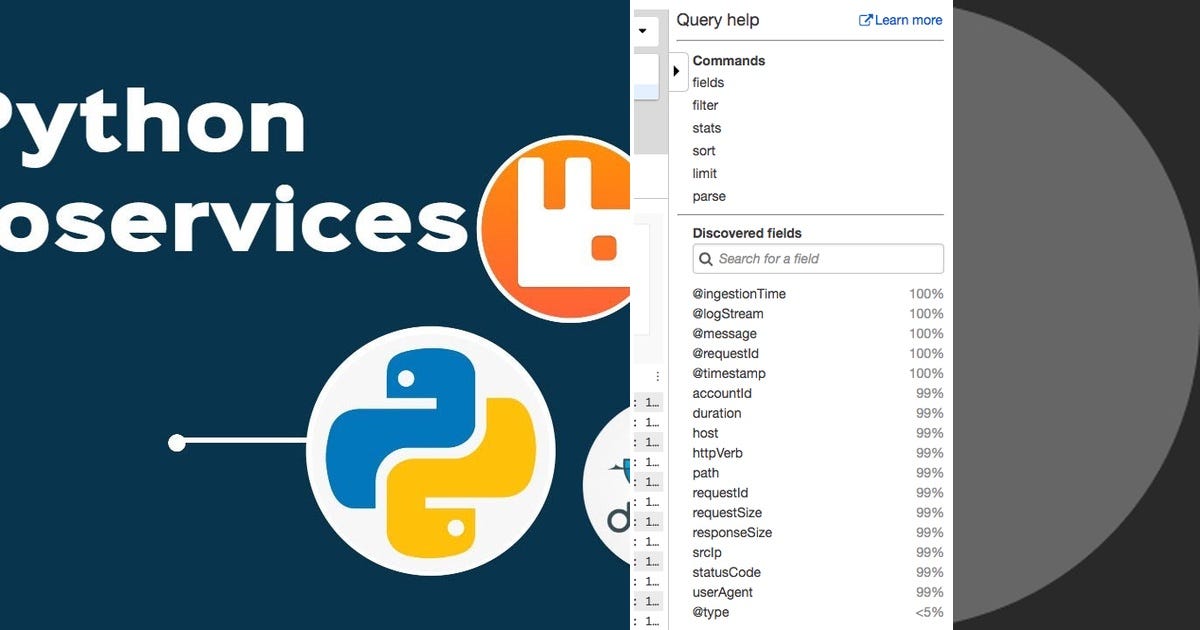The width and height of the screenshot is (1200, 630).
Task: Click the limit command
Action: coord(704,173)
